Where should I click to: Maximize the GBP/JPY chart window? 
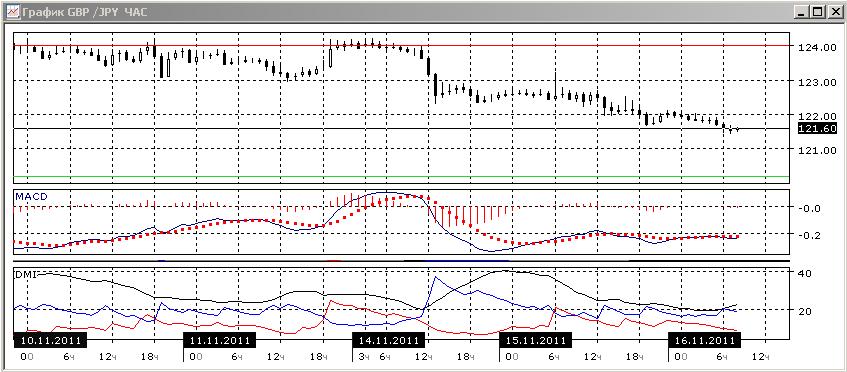817,11
